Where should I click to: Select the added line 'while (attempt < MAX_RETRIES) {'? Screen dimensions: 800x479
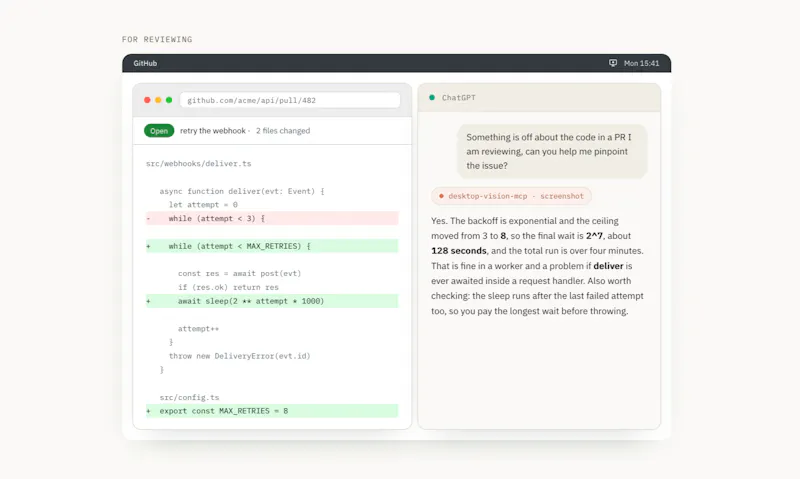point(272,246)
